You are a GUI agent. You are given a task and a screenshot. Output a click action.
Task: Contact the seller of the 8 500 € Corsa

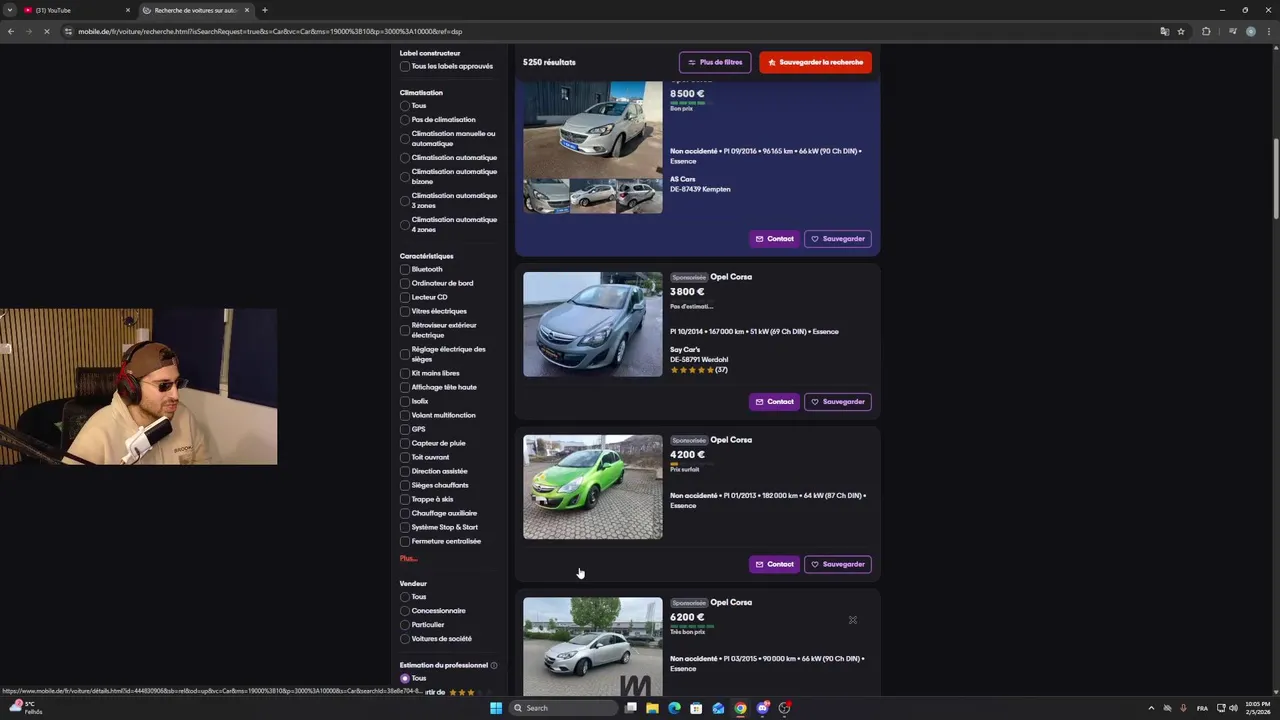(x=774, y=239)
